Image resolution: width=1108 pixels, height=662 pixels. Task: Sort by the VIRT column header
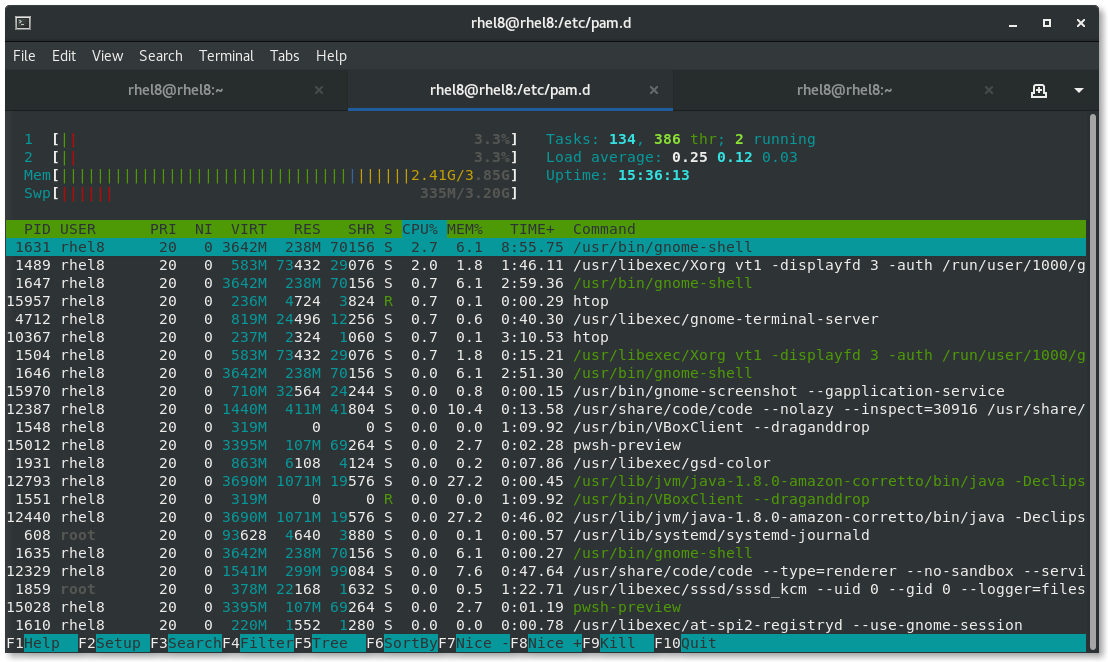tap(249, 229)
